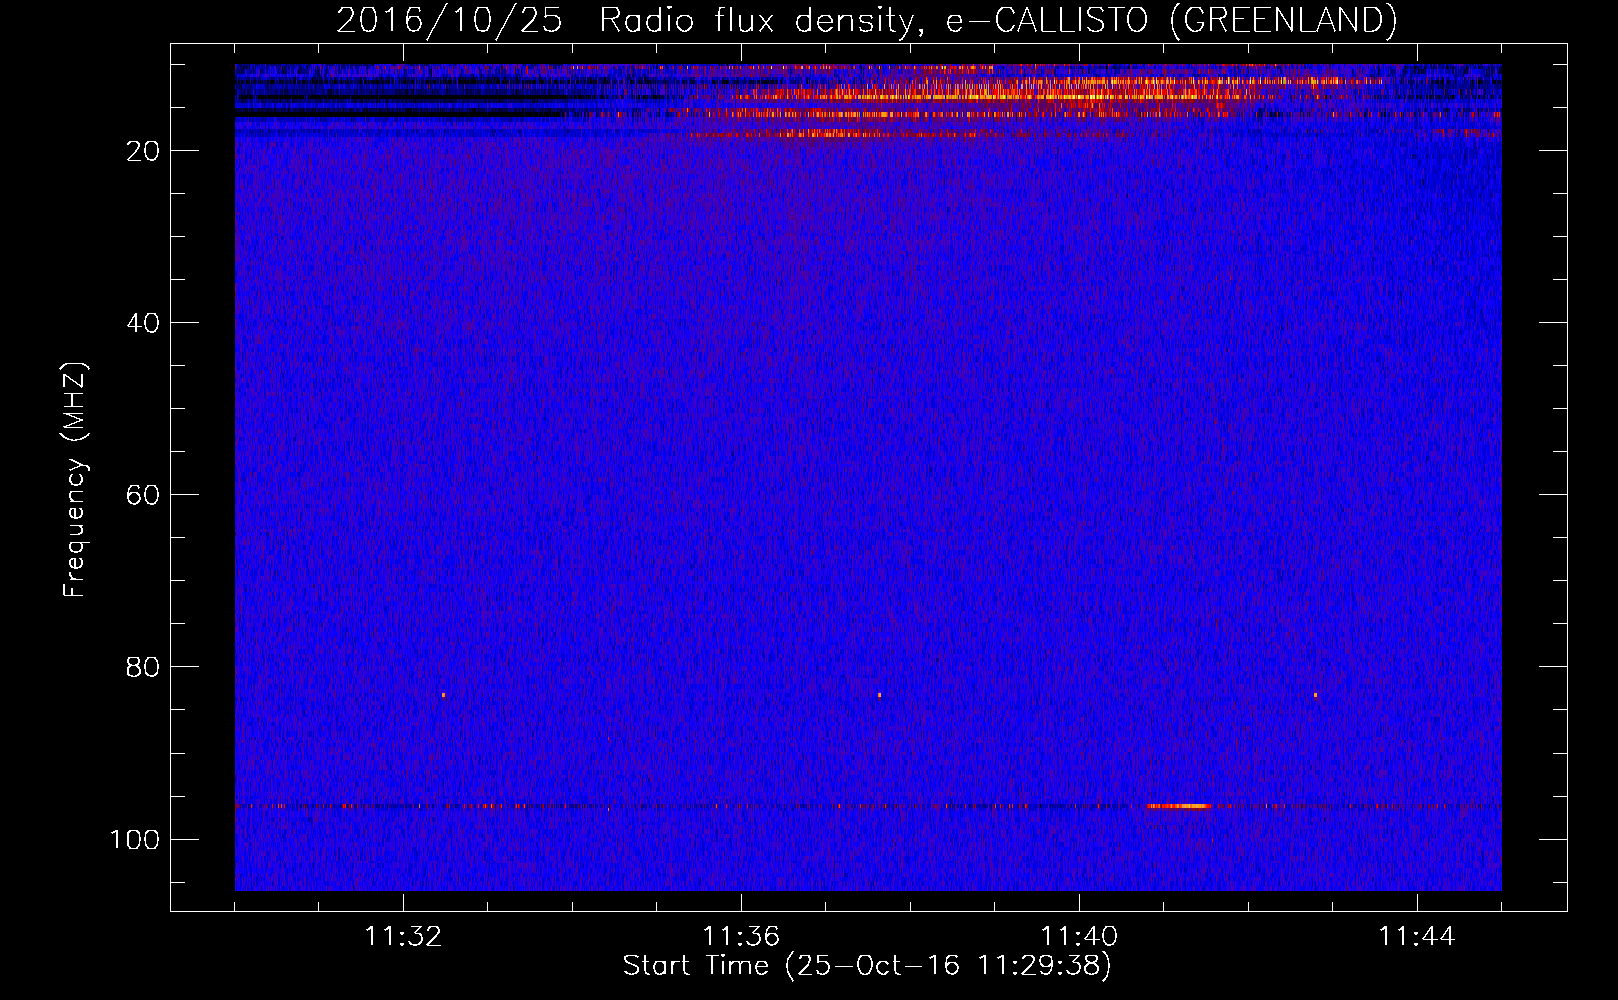The image size is (1618, 1000).
Task: Click the 11:36 time tick label
Action: tap(741, 937)
